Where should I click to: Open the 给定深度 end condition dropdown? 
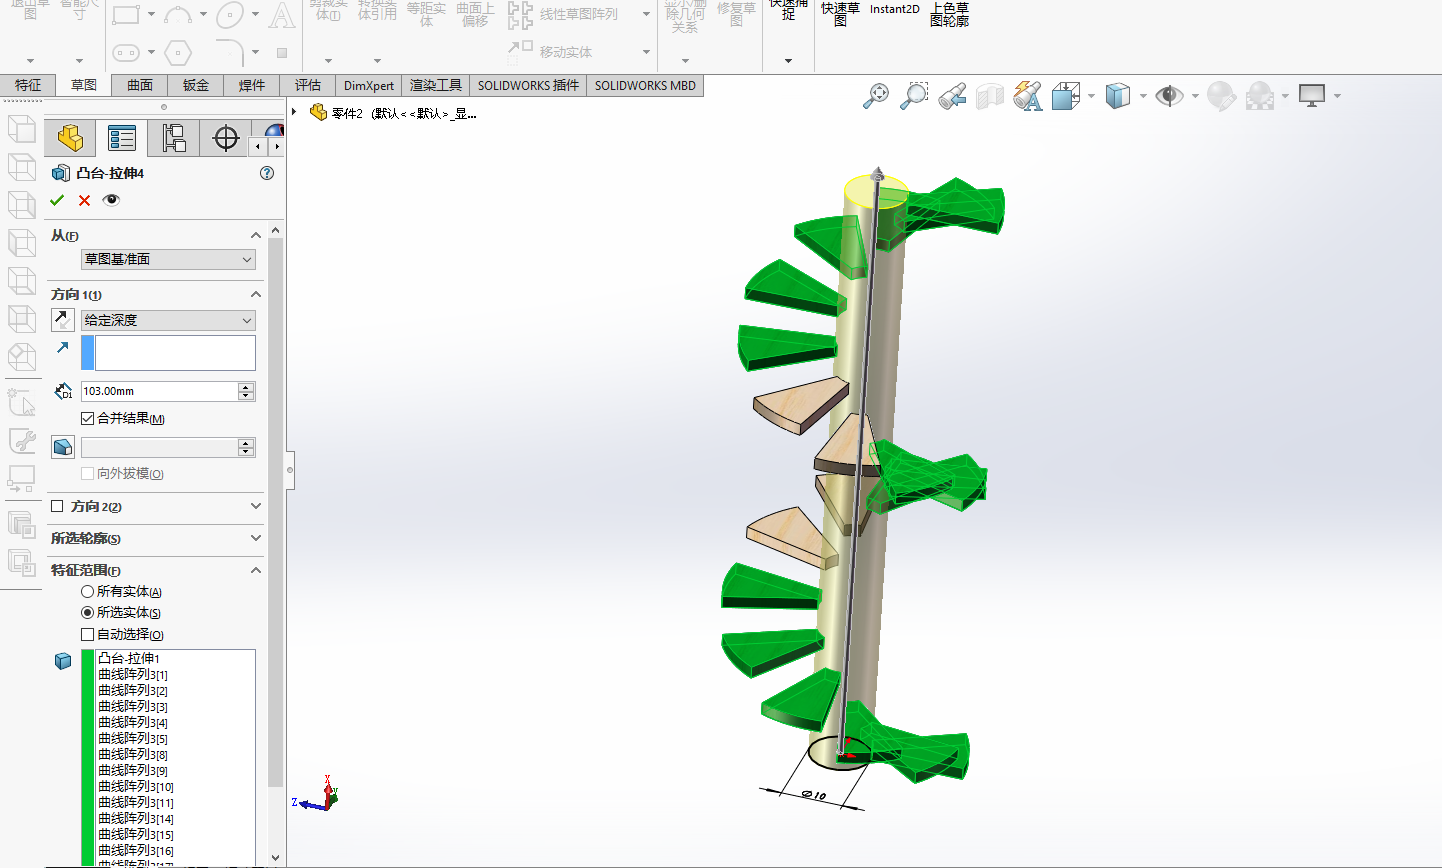168,320
